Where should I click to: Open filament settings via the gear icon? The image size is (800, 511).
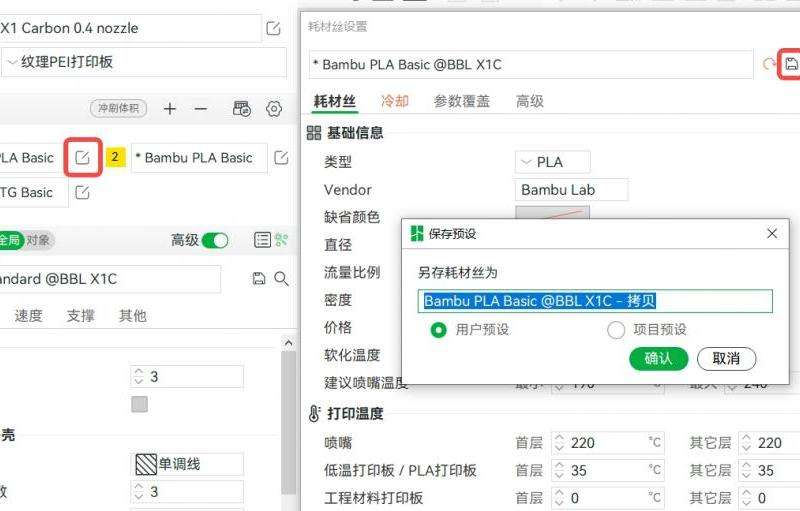[273, 108]
